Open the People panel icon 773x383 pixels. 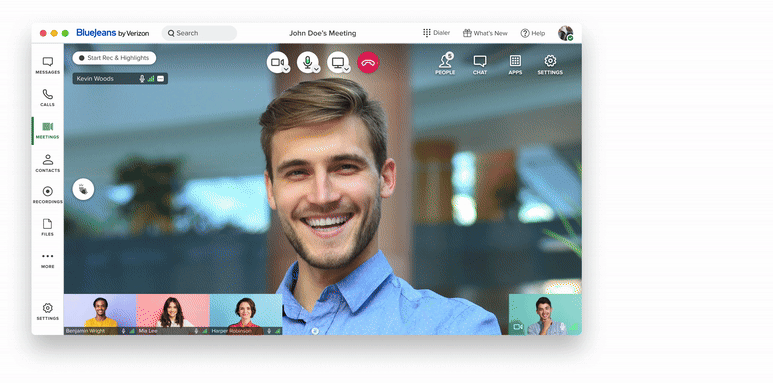click(445, 64)
